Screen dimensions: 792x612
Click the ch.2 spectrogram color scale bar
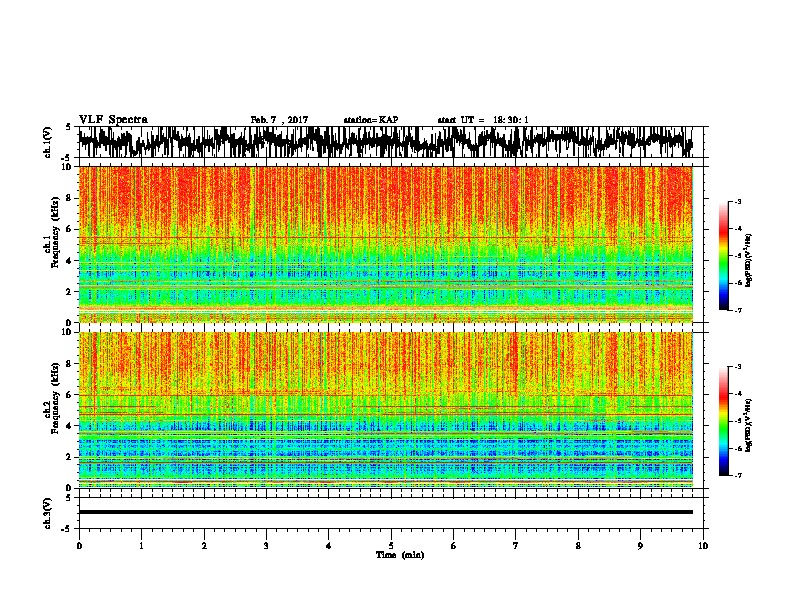(723, 421)
